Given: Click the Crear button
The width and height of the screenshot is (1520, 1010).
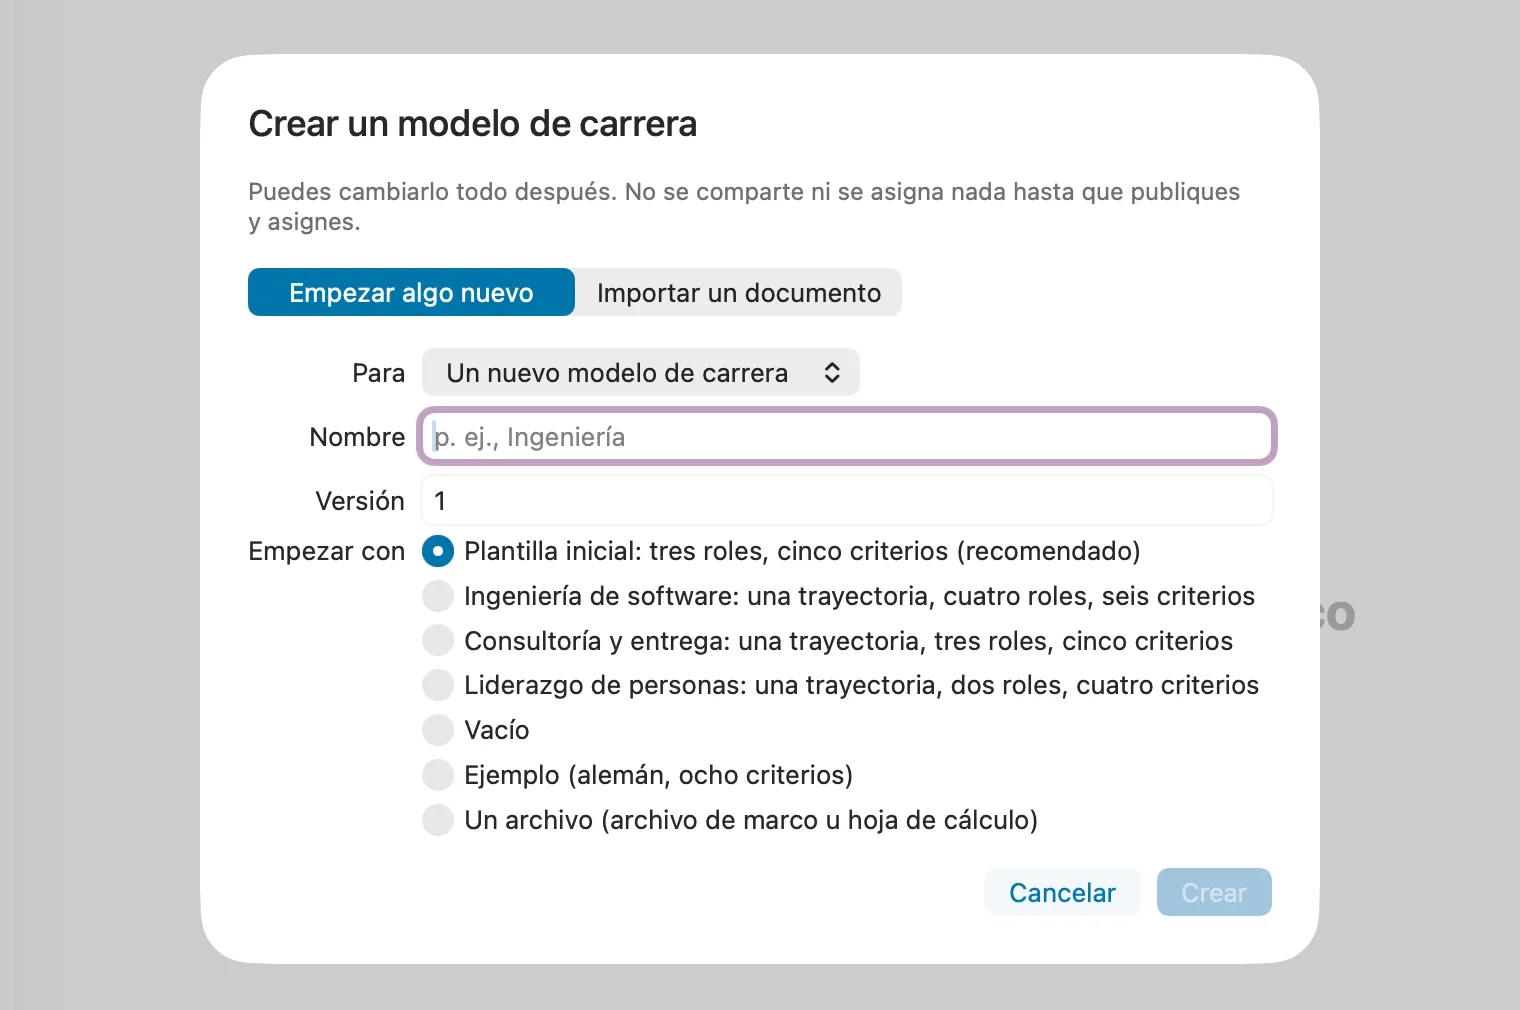Looking at the screenshot, I should [1214, 892].
